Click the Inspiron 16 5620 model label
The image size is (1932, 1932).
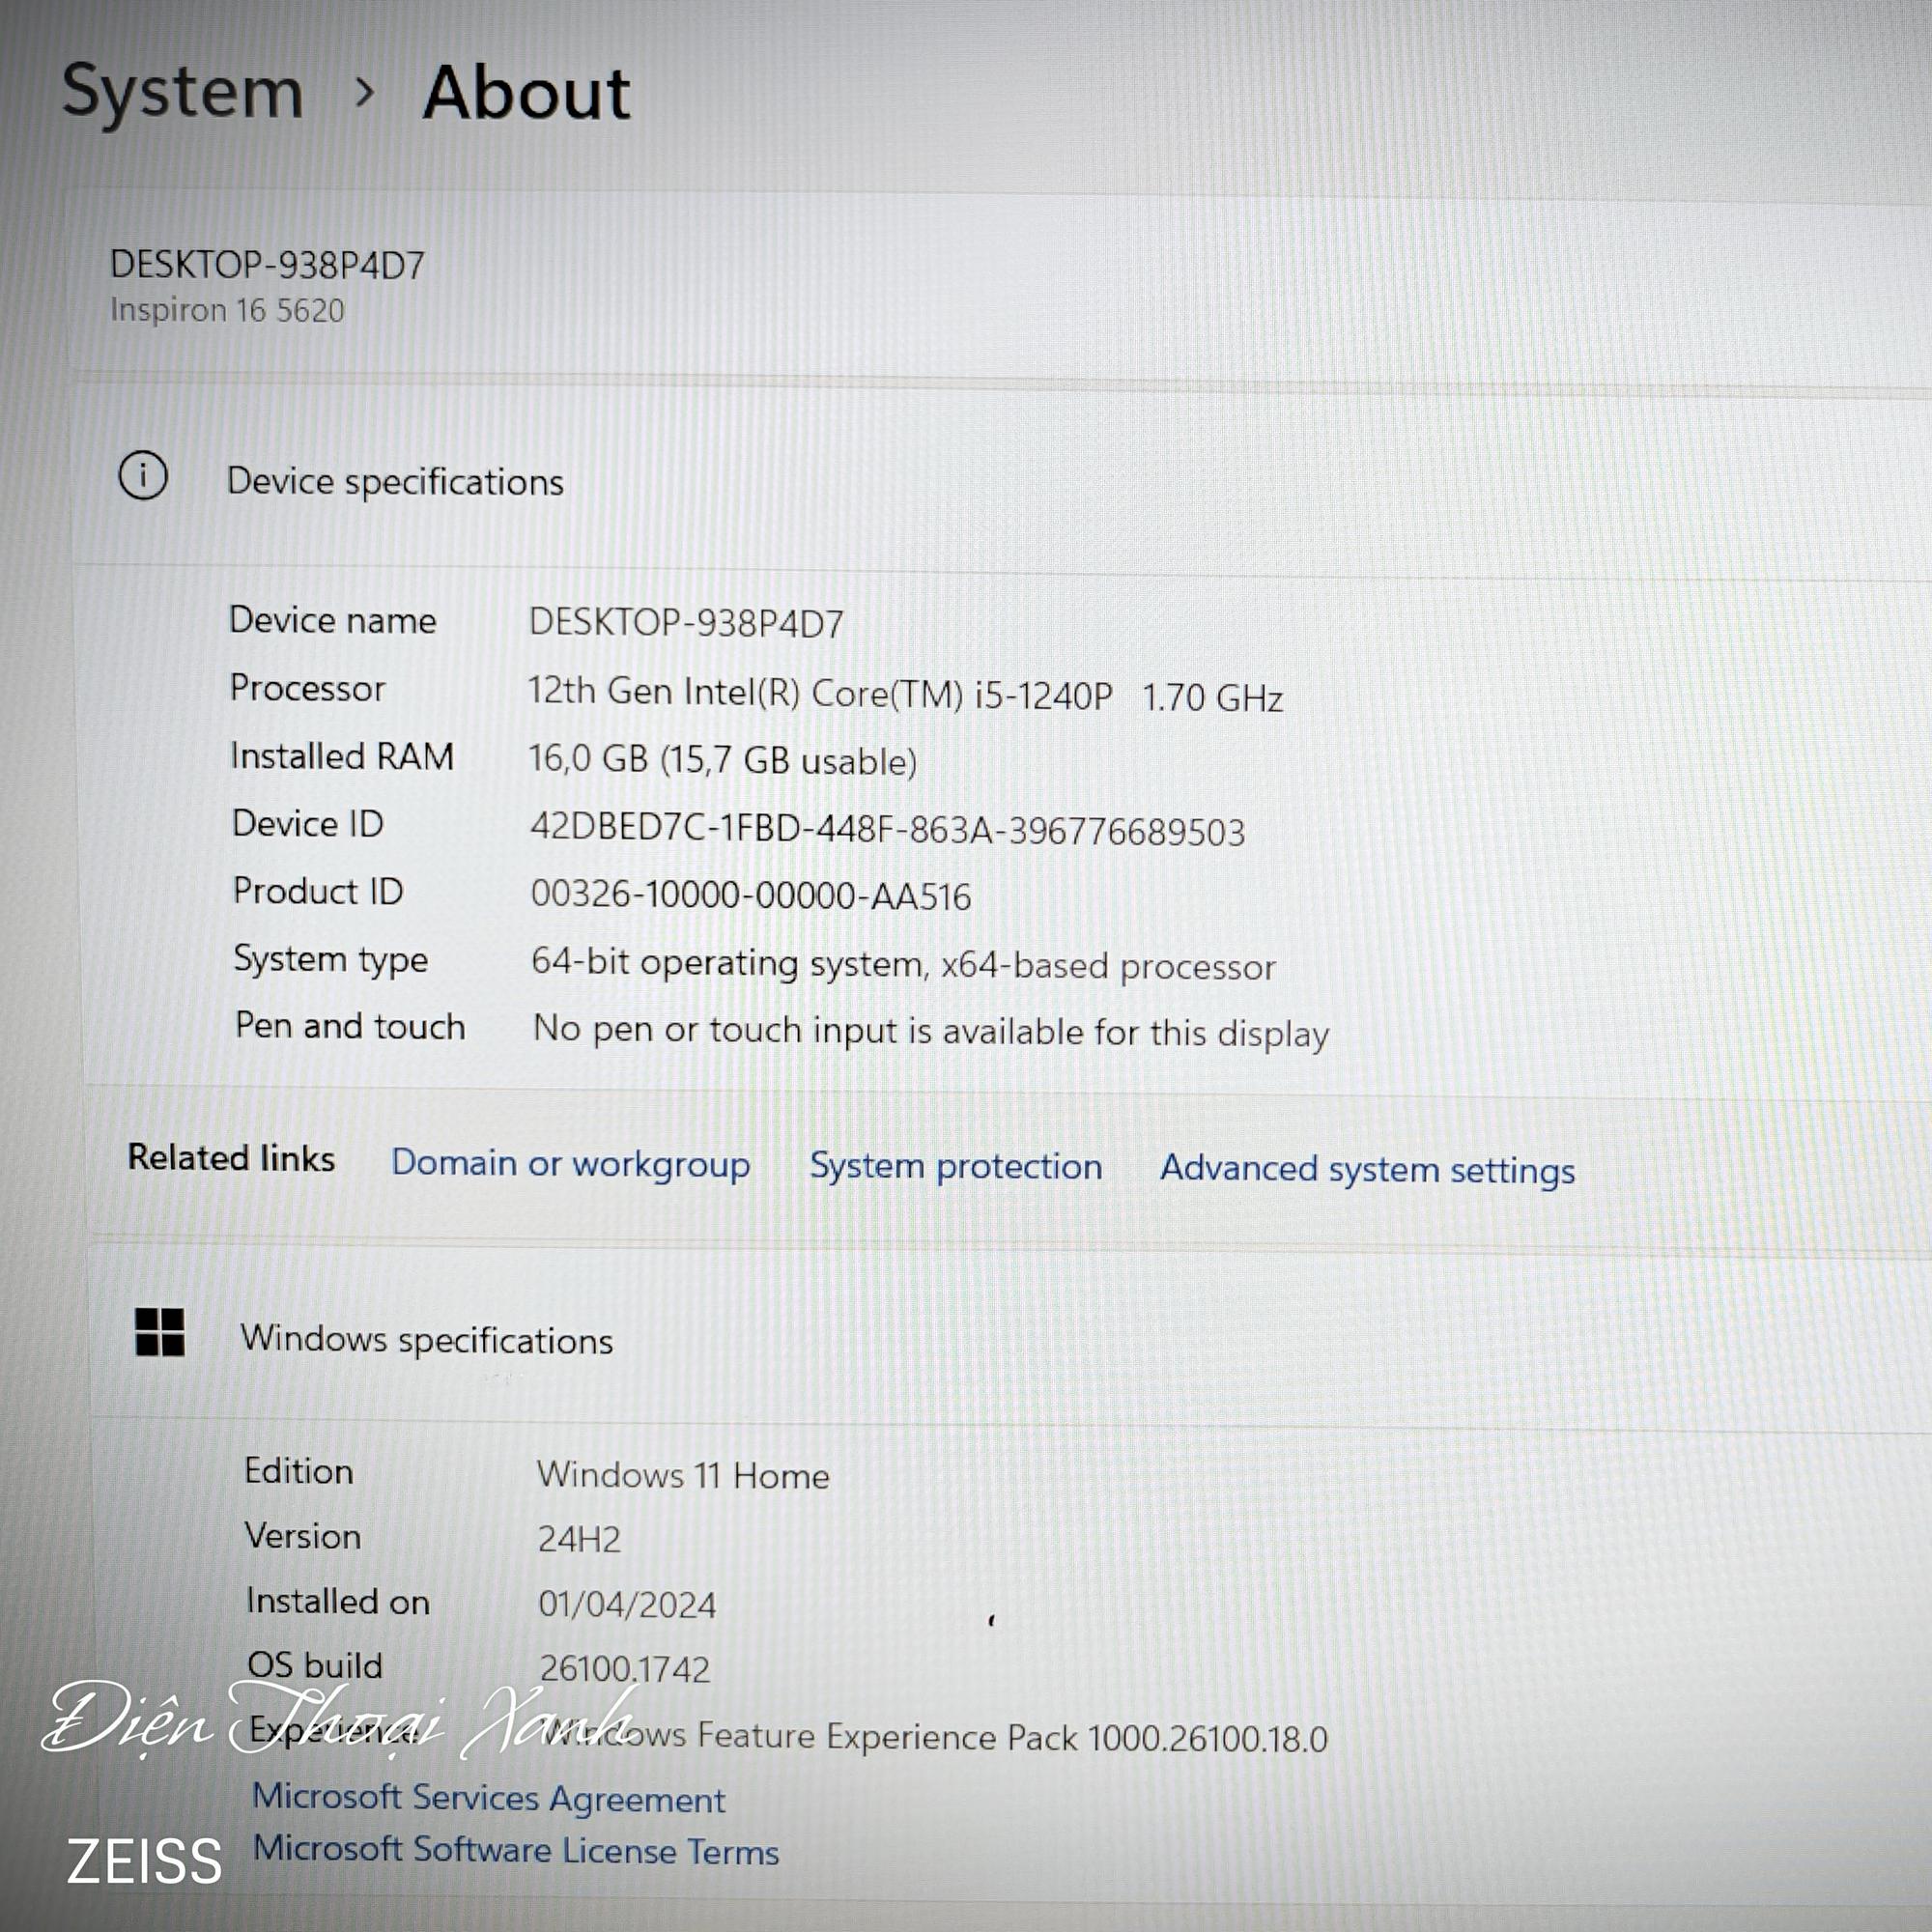pyautogui.click(x=227, y=310)
